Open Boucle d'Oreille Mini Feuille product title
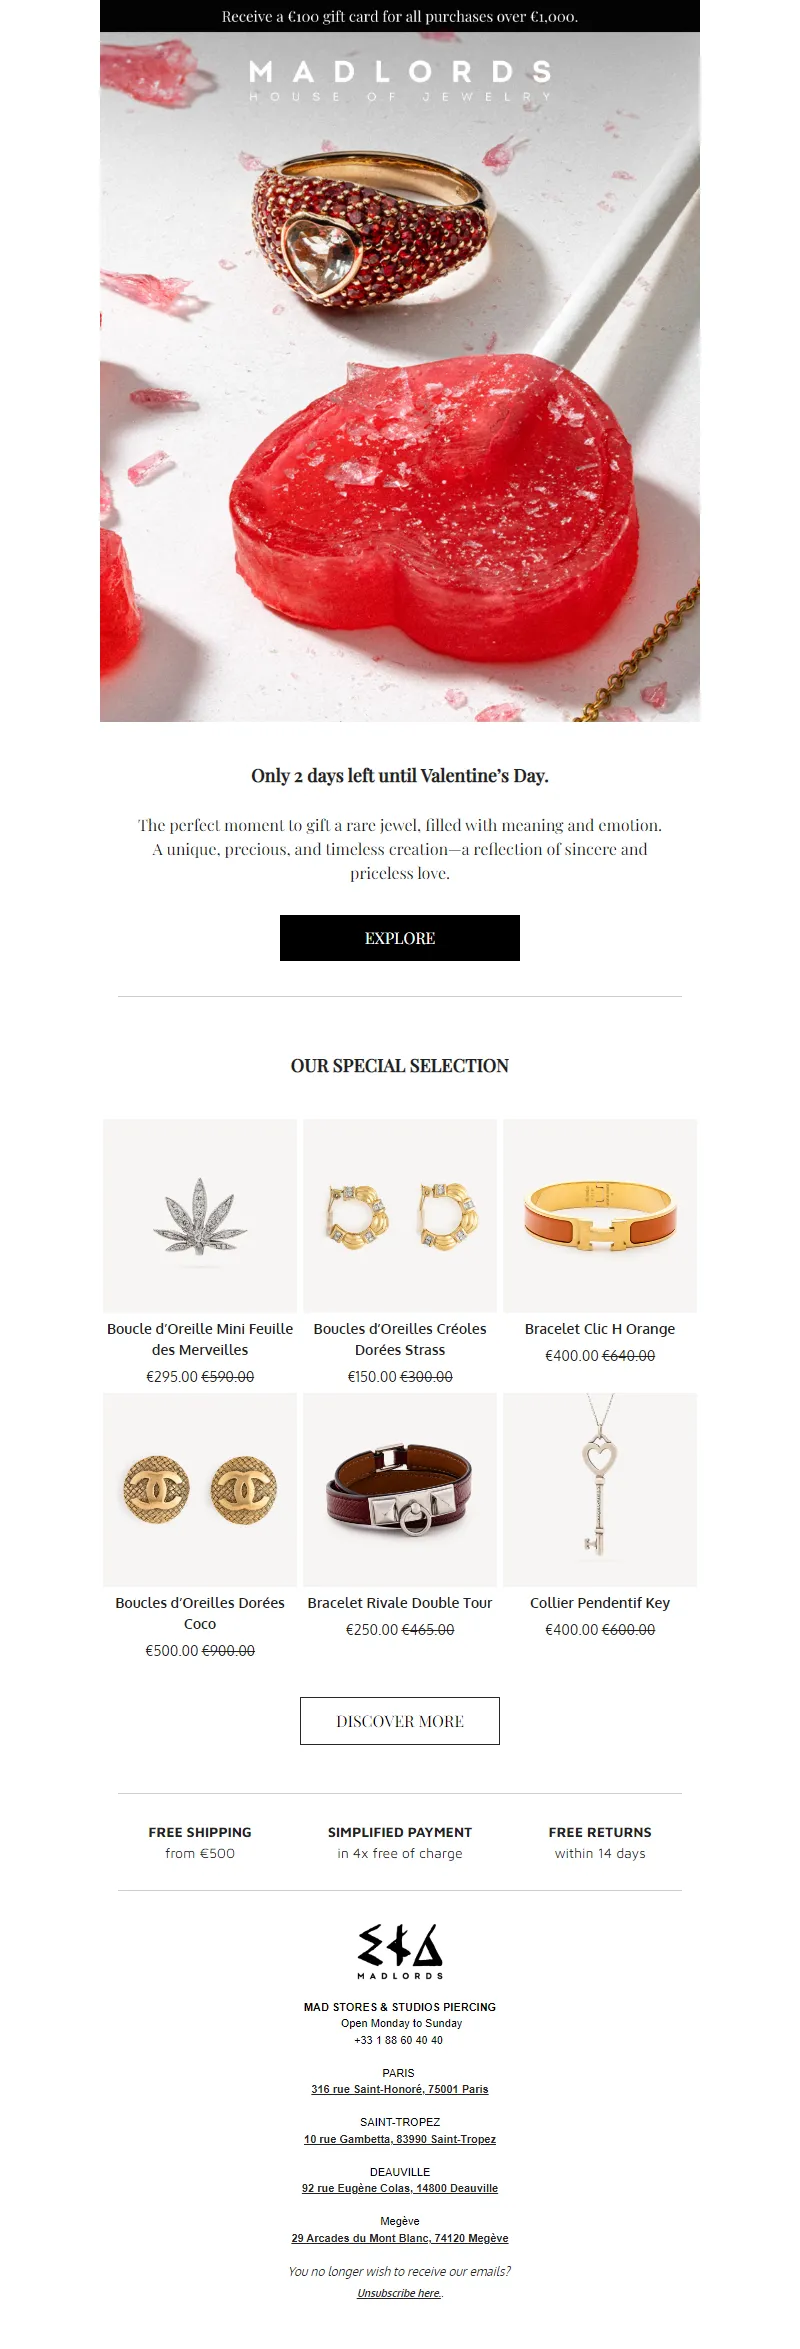The image size is (800, 2349). [x=200, y=1339]
